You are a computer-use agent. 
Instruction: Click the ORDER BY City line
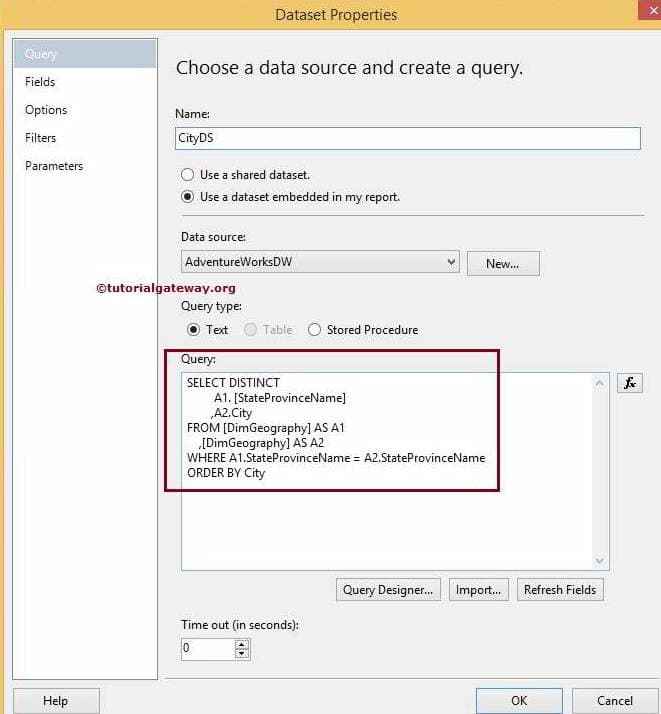pyautogui.click(x=226, y=473)
